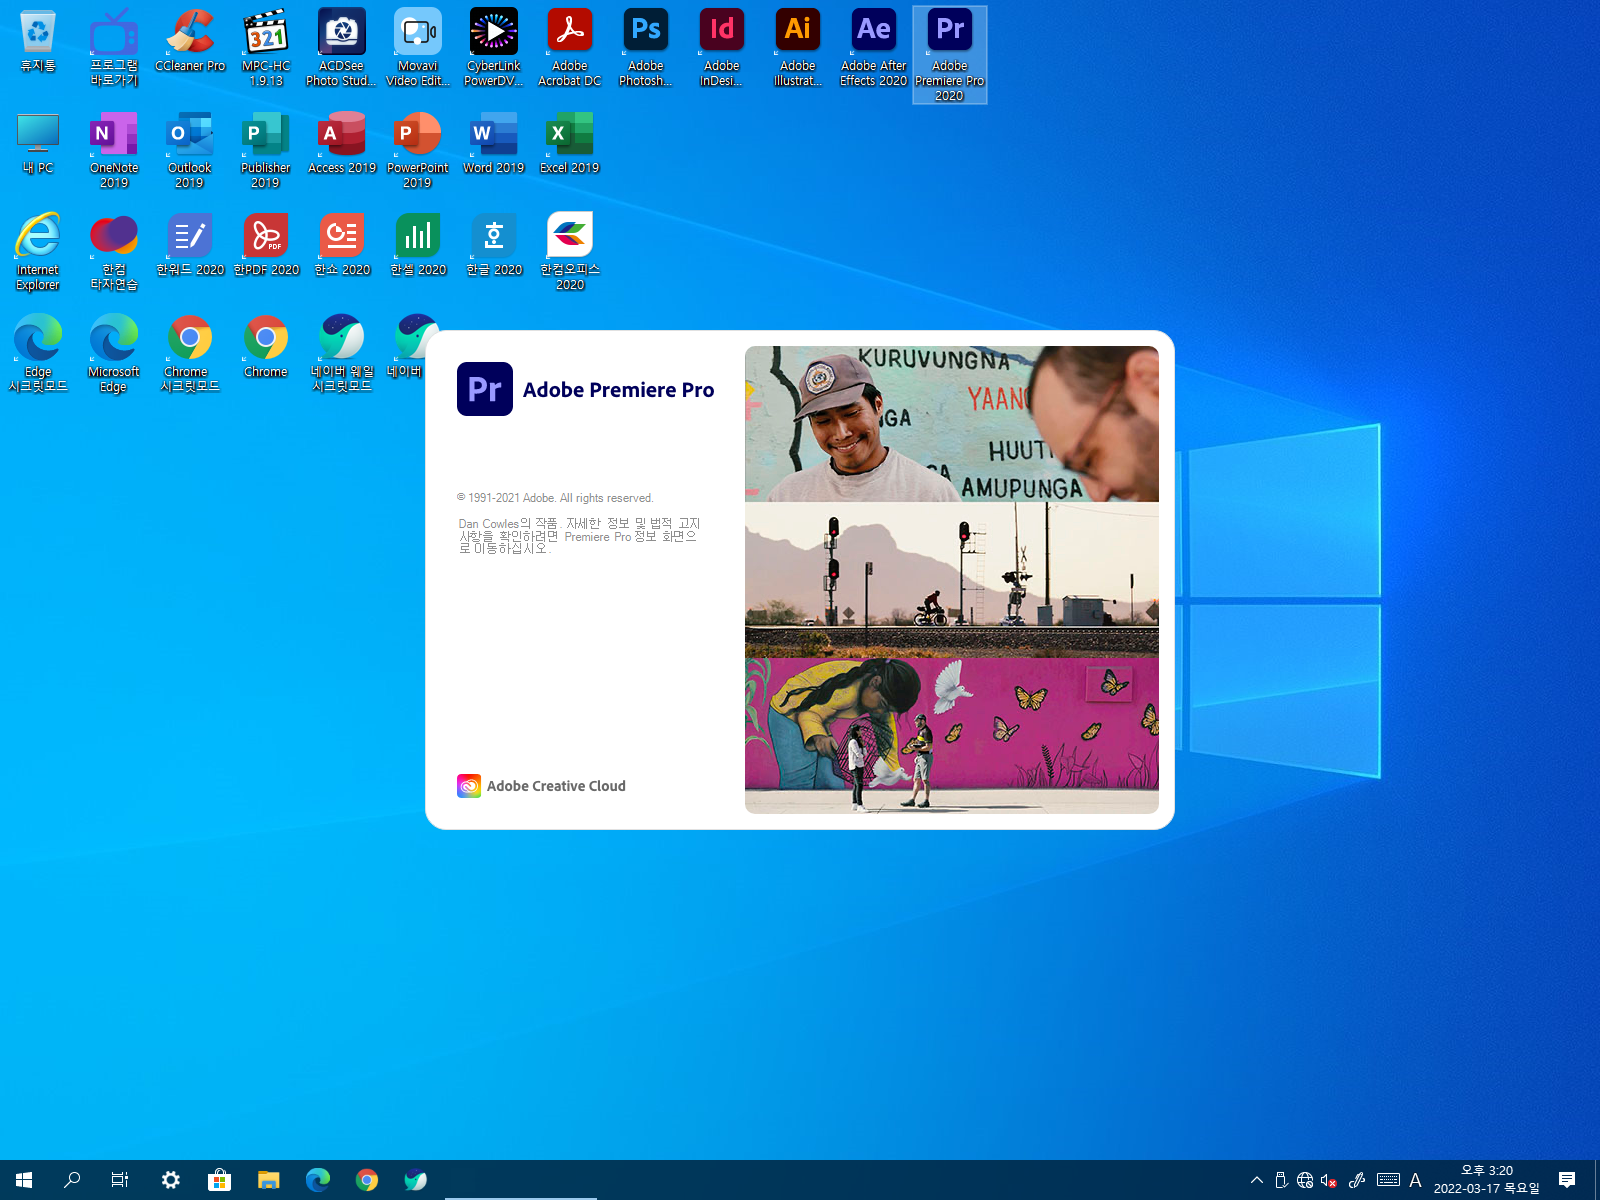1600x1200 pixels.
Task: Select the 한셀 2020 icon
Action: point(418,245)
